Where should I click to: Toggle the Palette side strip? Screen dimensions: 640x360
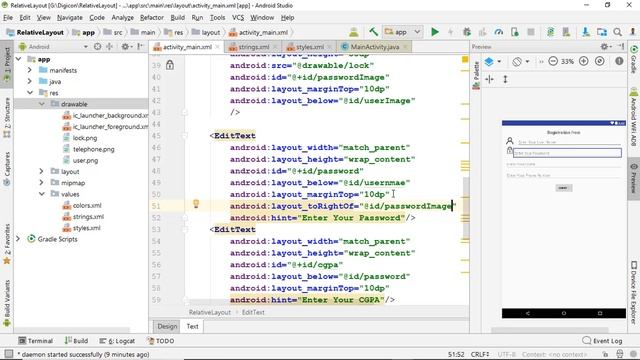[x=476, y=76]
